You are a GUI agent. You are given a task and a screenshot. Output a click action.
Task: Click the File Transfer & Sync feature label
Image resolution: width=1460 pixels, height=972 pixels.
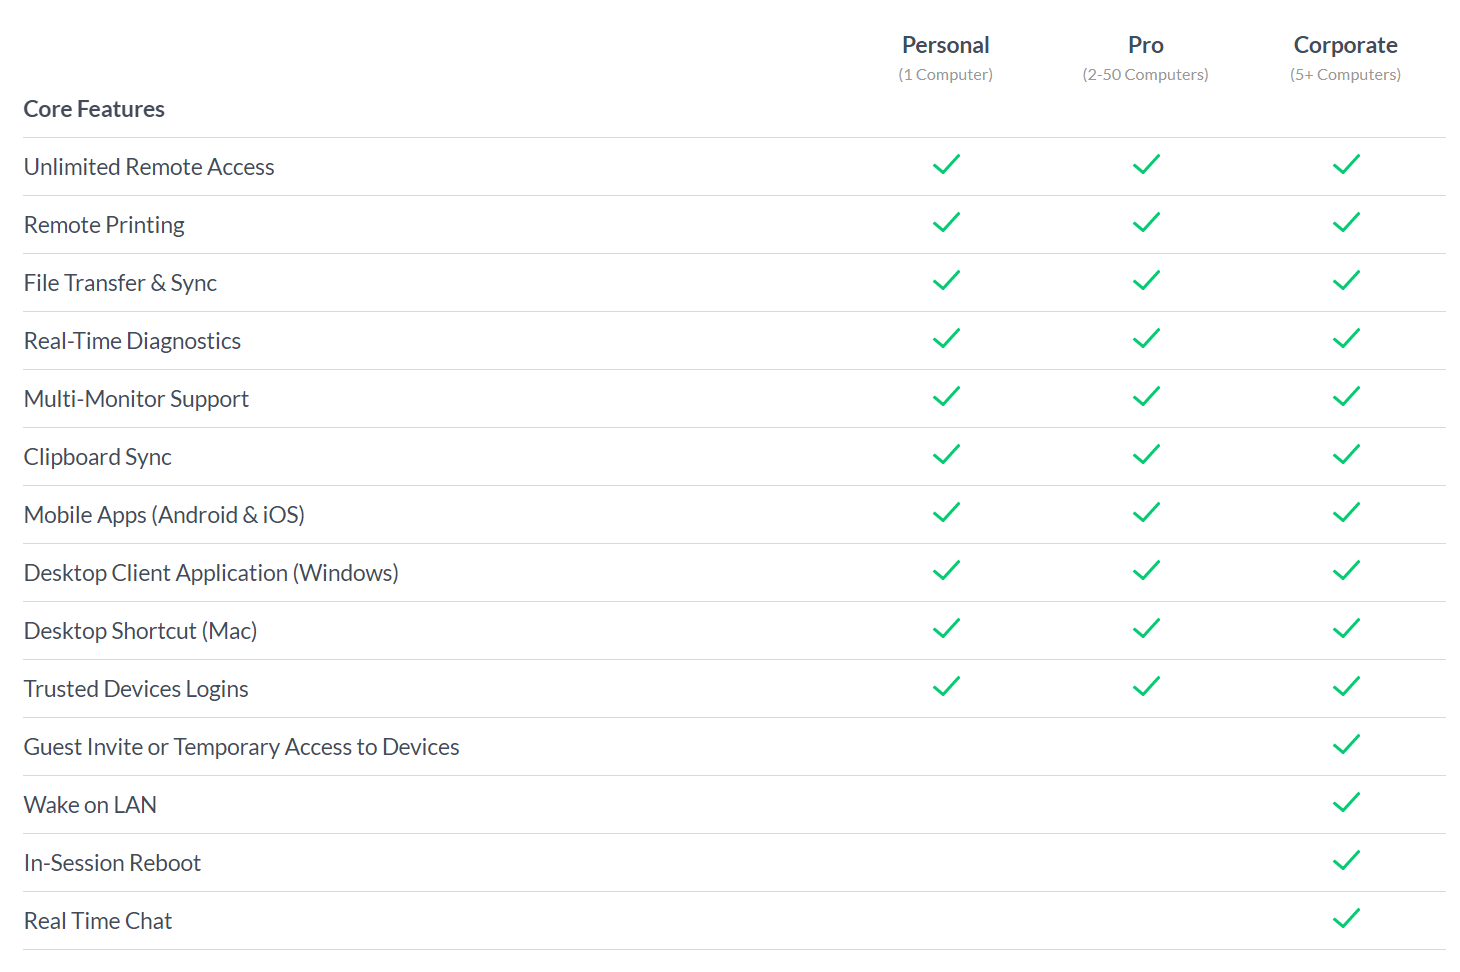120,283
